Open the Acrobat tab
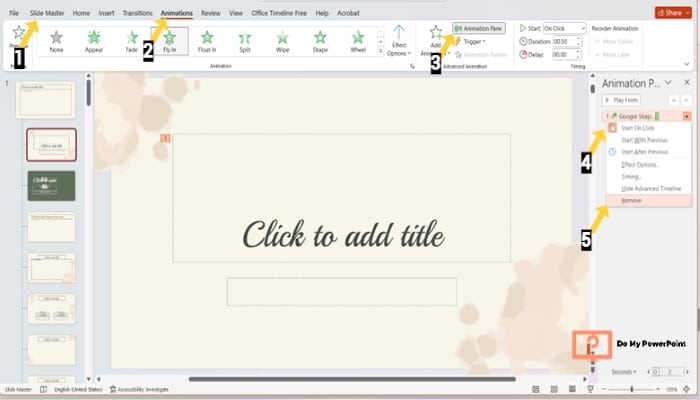Viewport: 700px width, 400px height. click(x=348, y=13)
